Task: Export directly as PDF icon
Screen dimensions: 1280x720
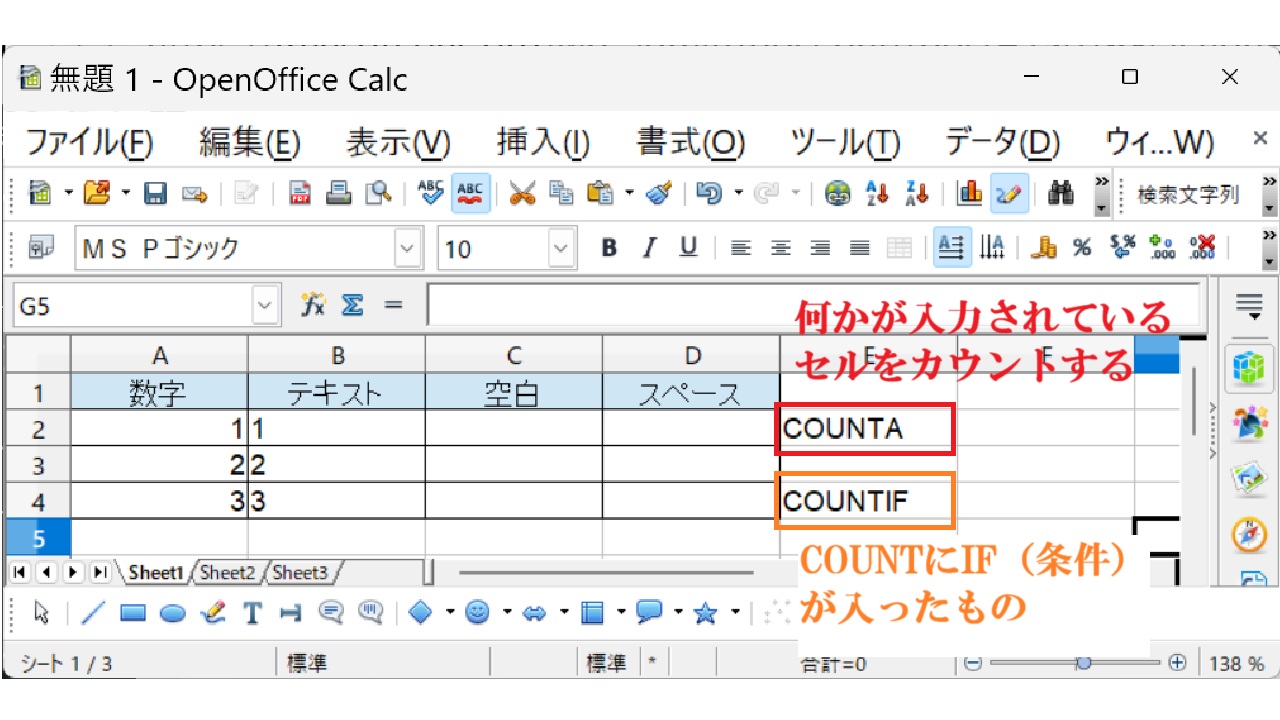Action: click(300, 193)
